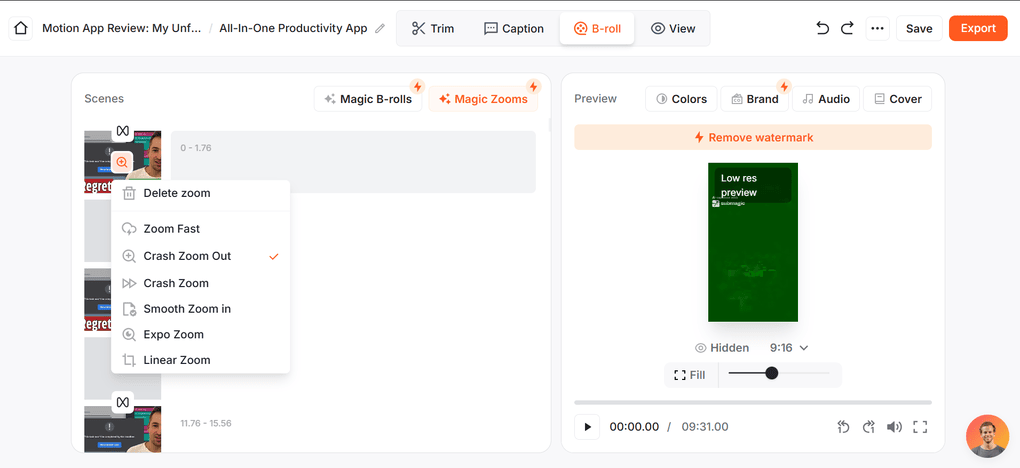Switch to the View tab
1020x468 pixels.
click(673, 29)
